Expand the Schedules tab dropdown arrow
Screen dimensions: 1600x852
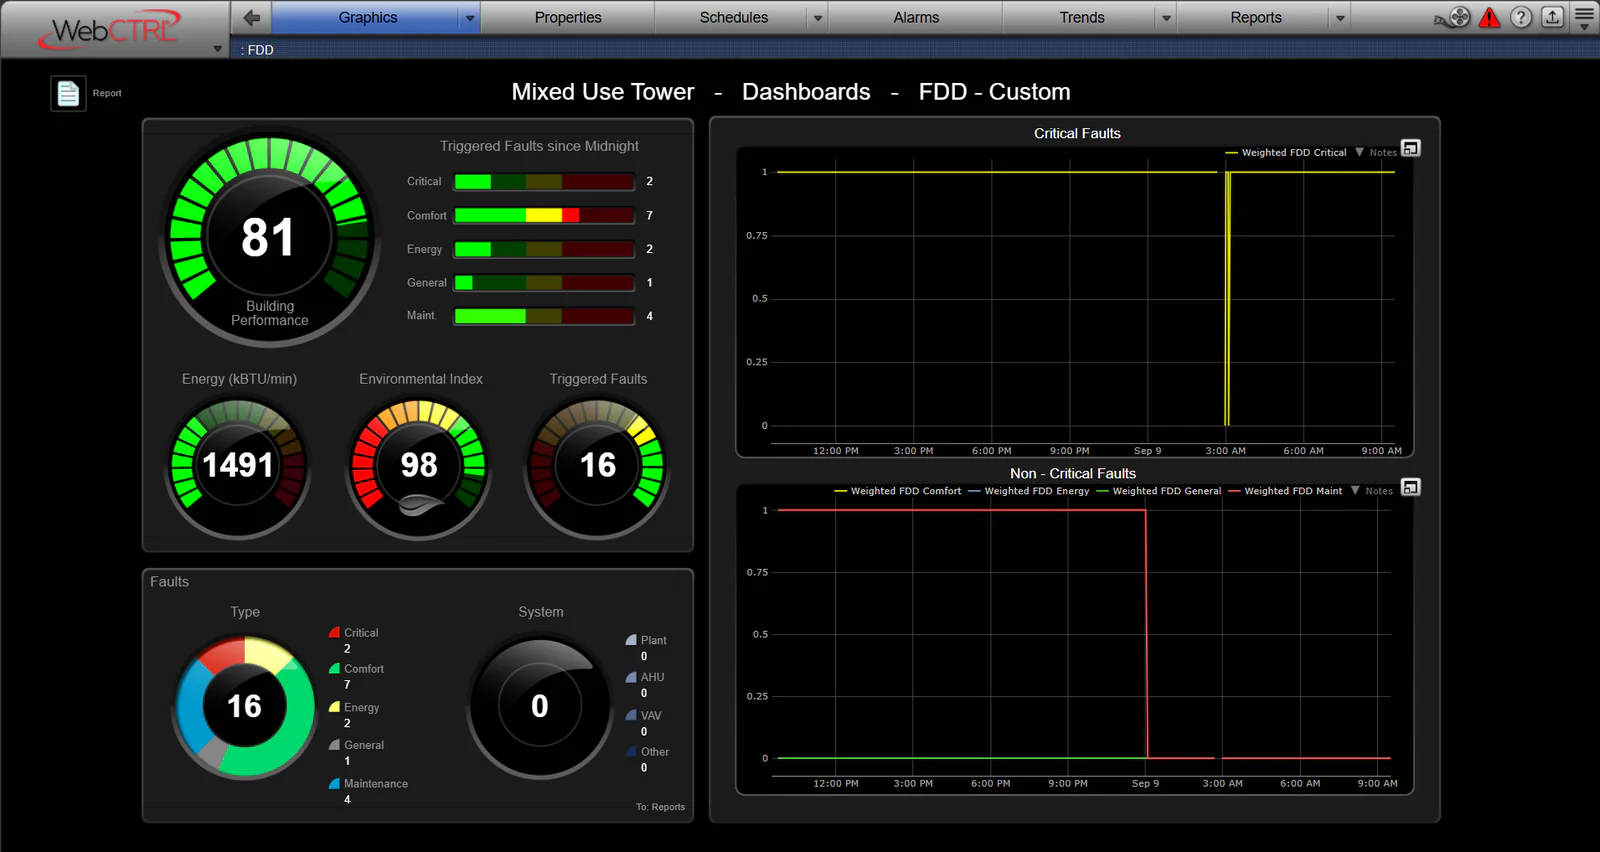click(x=818, y=18)
